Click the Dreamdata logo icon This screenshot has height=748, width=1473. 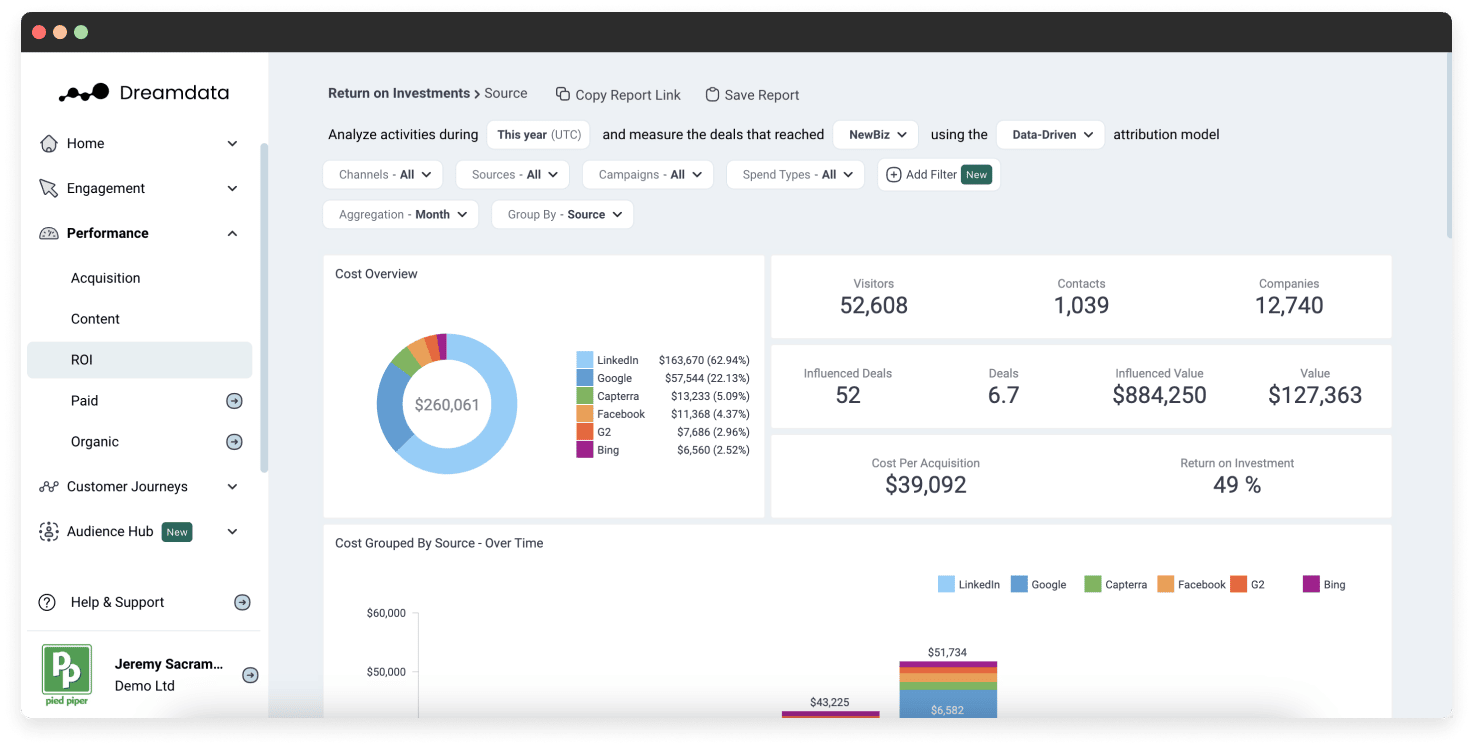point(84,93)
